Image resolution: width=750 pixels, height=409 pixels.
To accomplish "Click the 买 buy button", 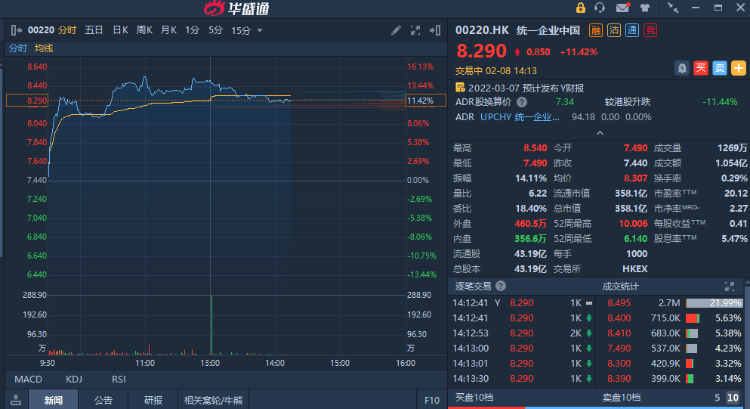I will (x=701, y=68).
